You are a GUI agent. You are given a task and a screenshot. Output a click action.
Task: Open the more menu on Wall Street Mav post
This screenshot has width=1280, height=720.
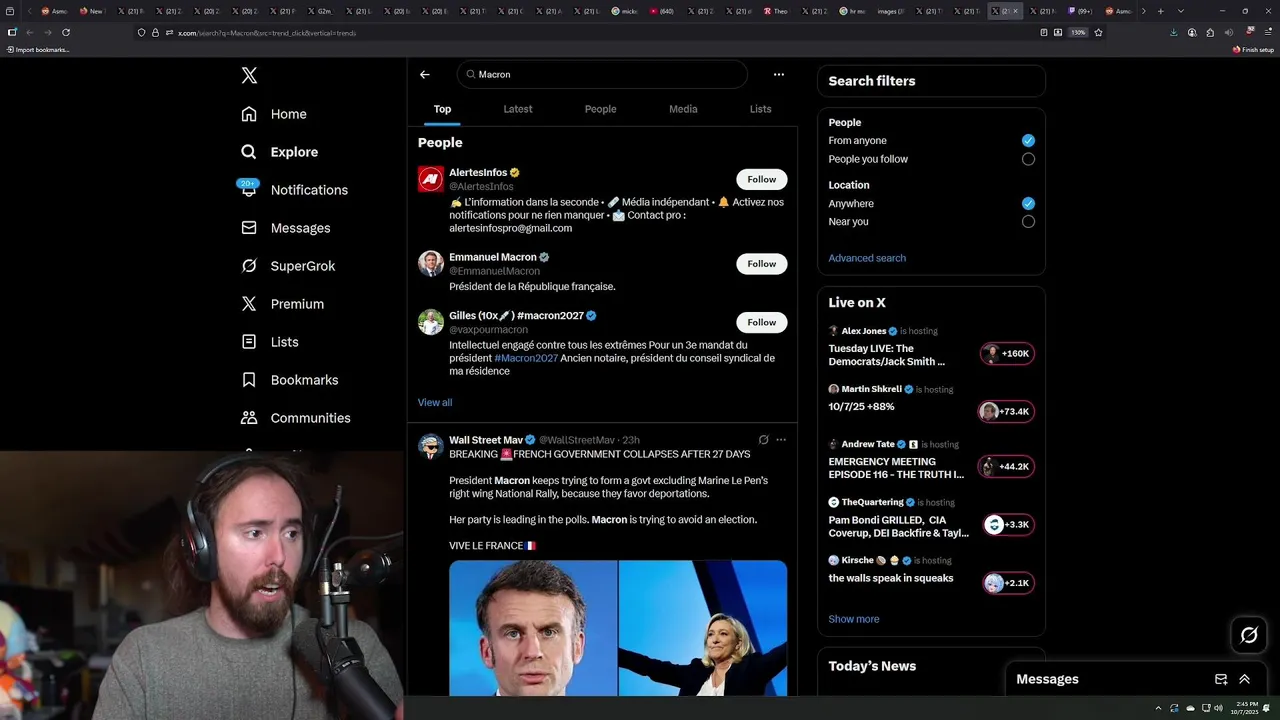pyautogui.click(x=781, y=440)
